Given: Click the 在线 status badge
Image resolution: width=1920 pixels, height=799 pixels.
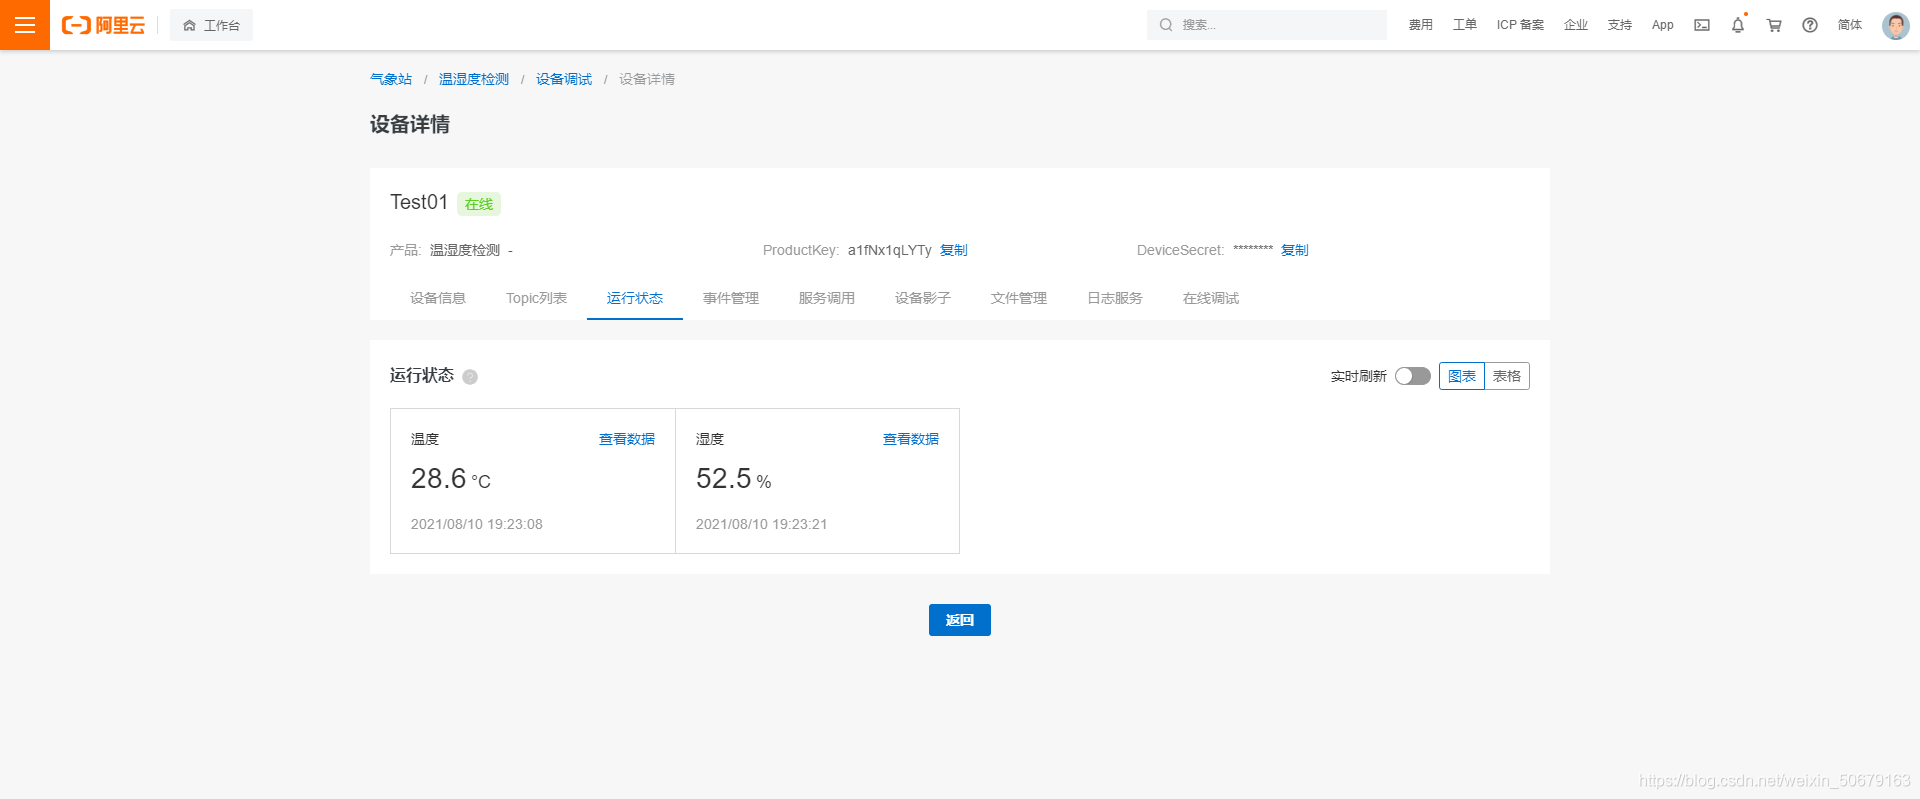Looking at the screenshot, I should pos(479,204).
